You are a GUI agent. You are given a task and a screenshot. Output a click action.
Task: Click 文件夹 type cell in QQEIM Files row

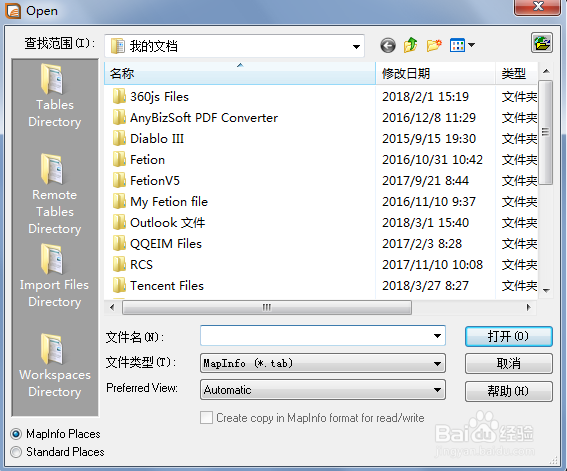click(519, 243)
